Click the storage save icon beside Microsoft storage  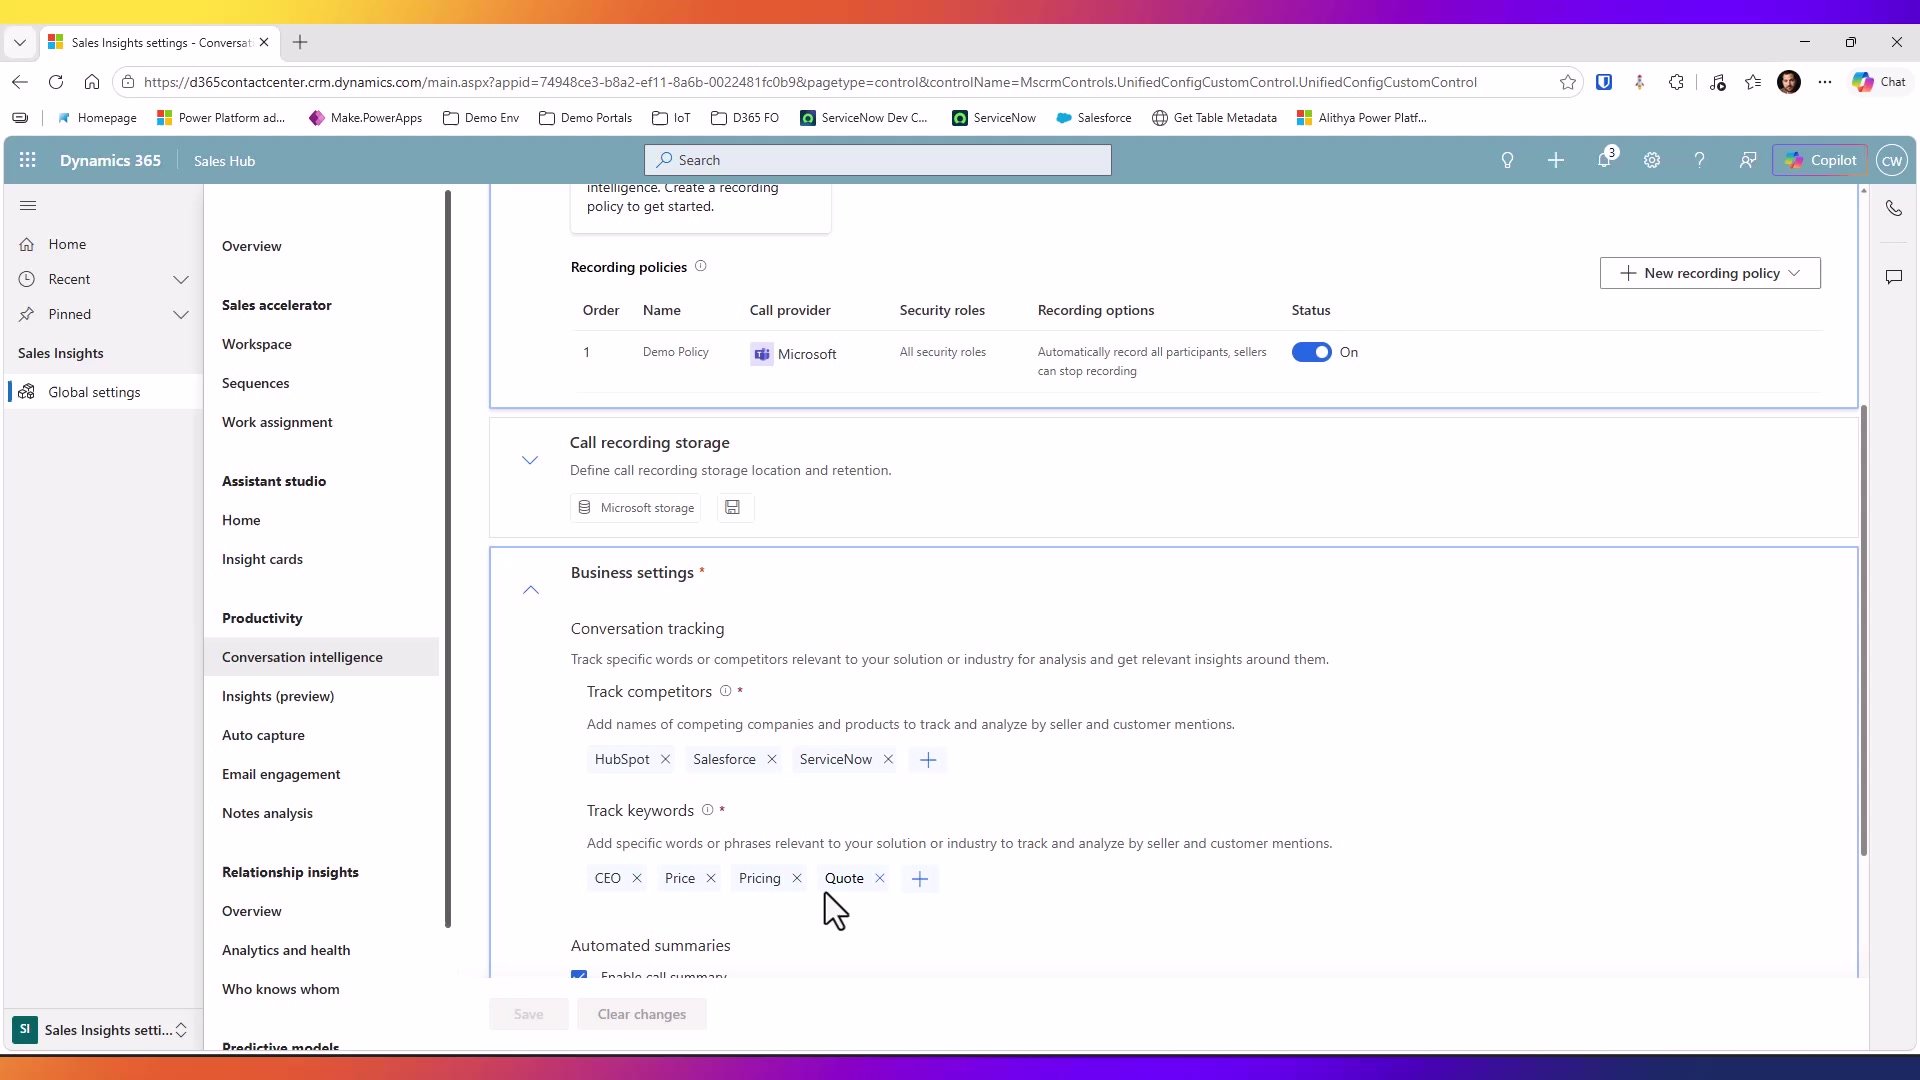[733, 508]
